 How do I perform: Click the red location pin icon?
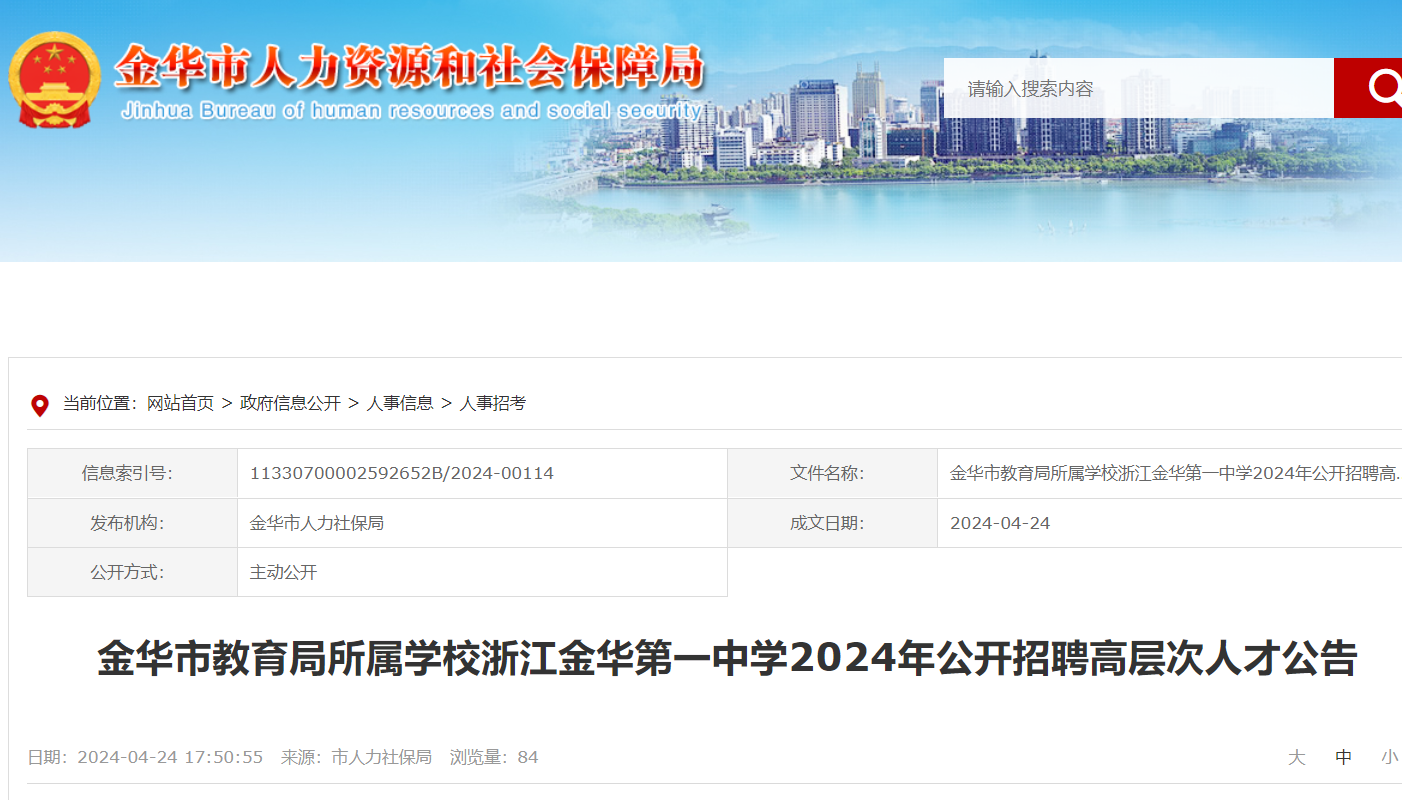pyautogui.click(x=40, y=405)
